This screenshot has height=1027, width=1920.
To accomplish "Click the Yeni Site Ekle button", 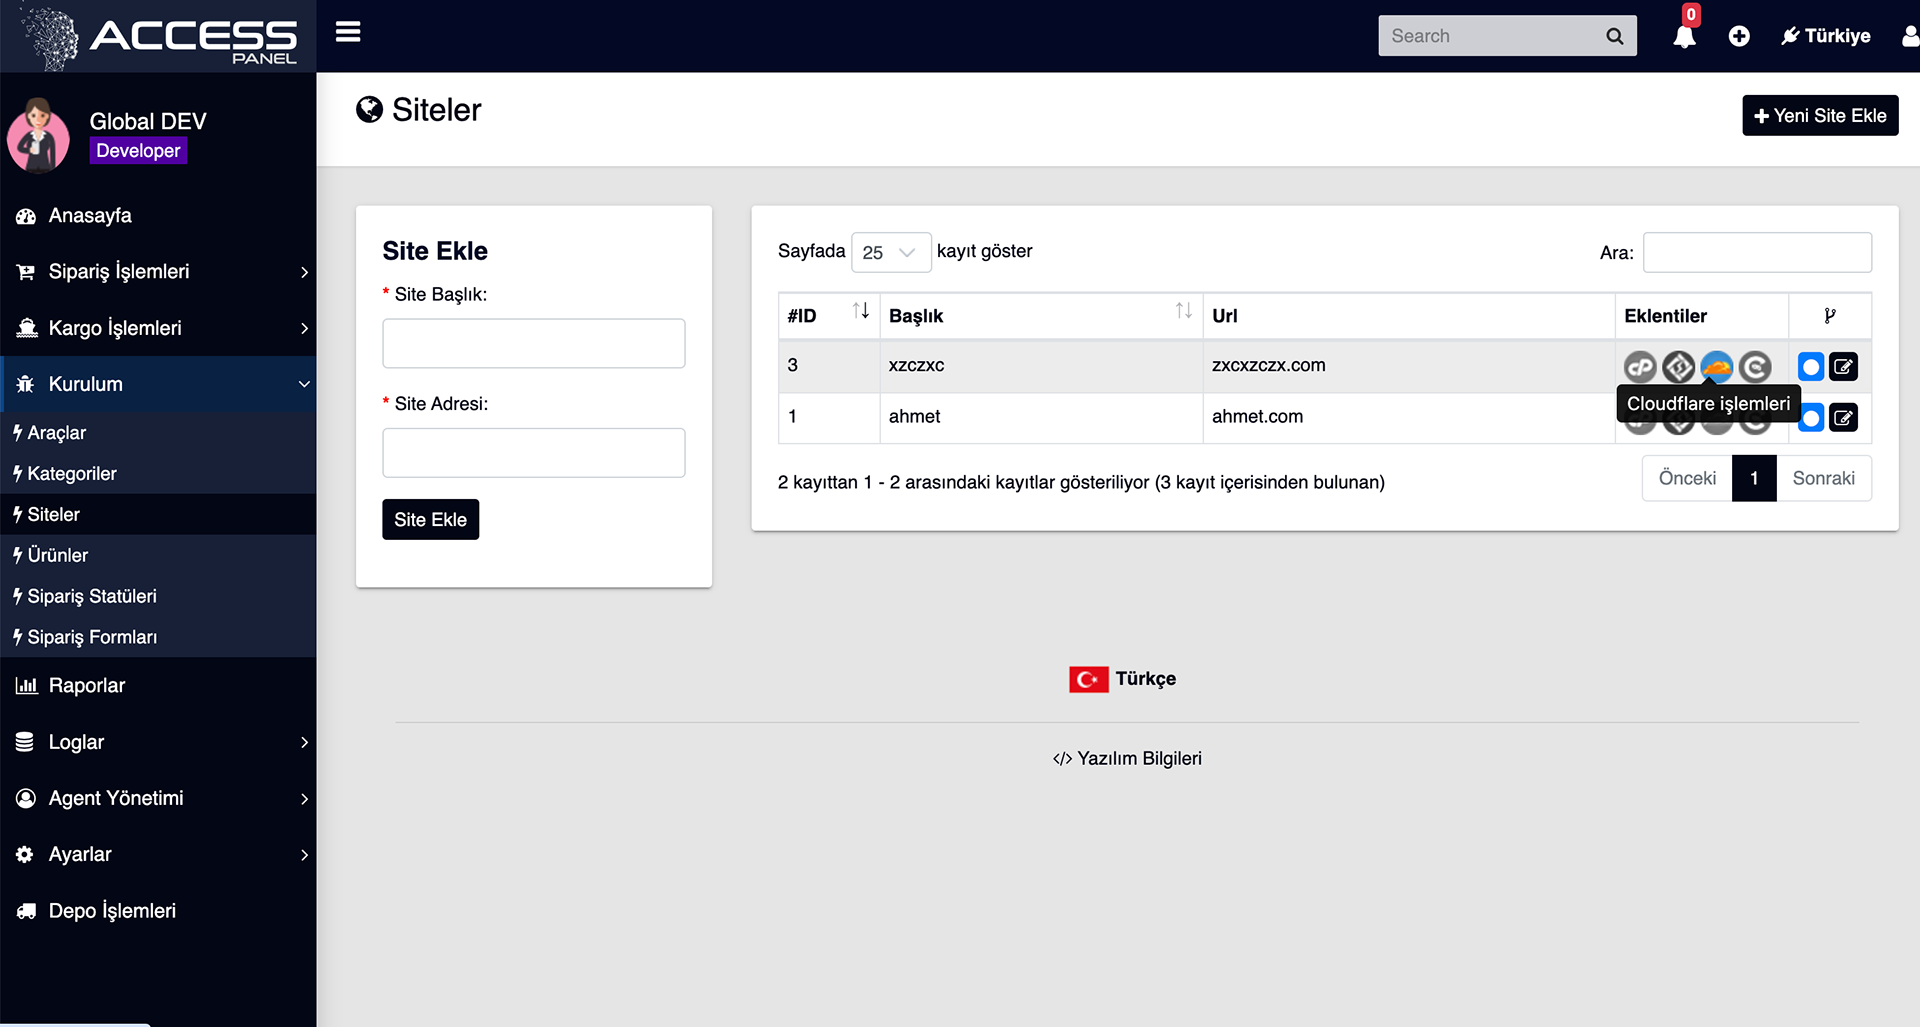I will click(x=1820, y=116).
